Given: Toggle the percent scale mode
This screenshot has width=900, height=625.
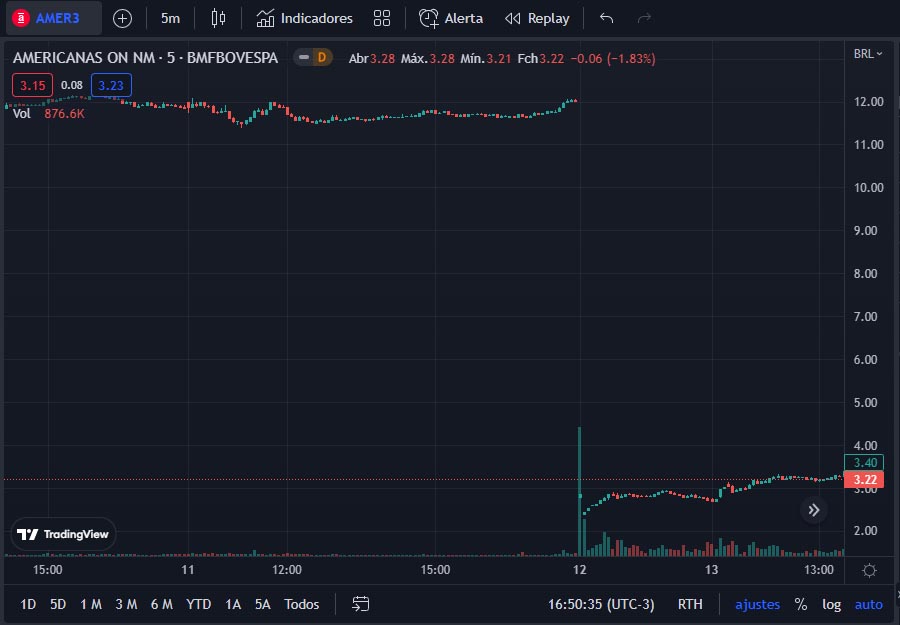Looking at the screenshot, I should [801, 604].
